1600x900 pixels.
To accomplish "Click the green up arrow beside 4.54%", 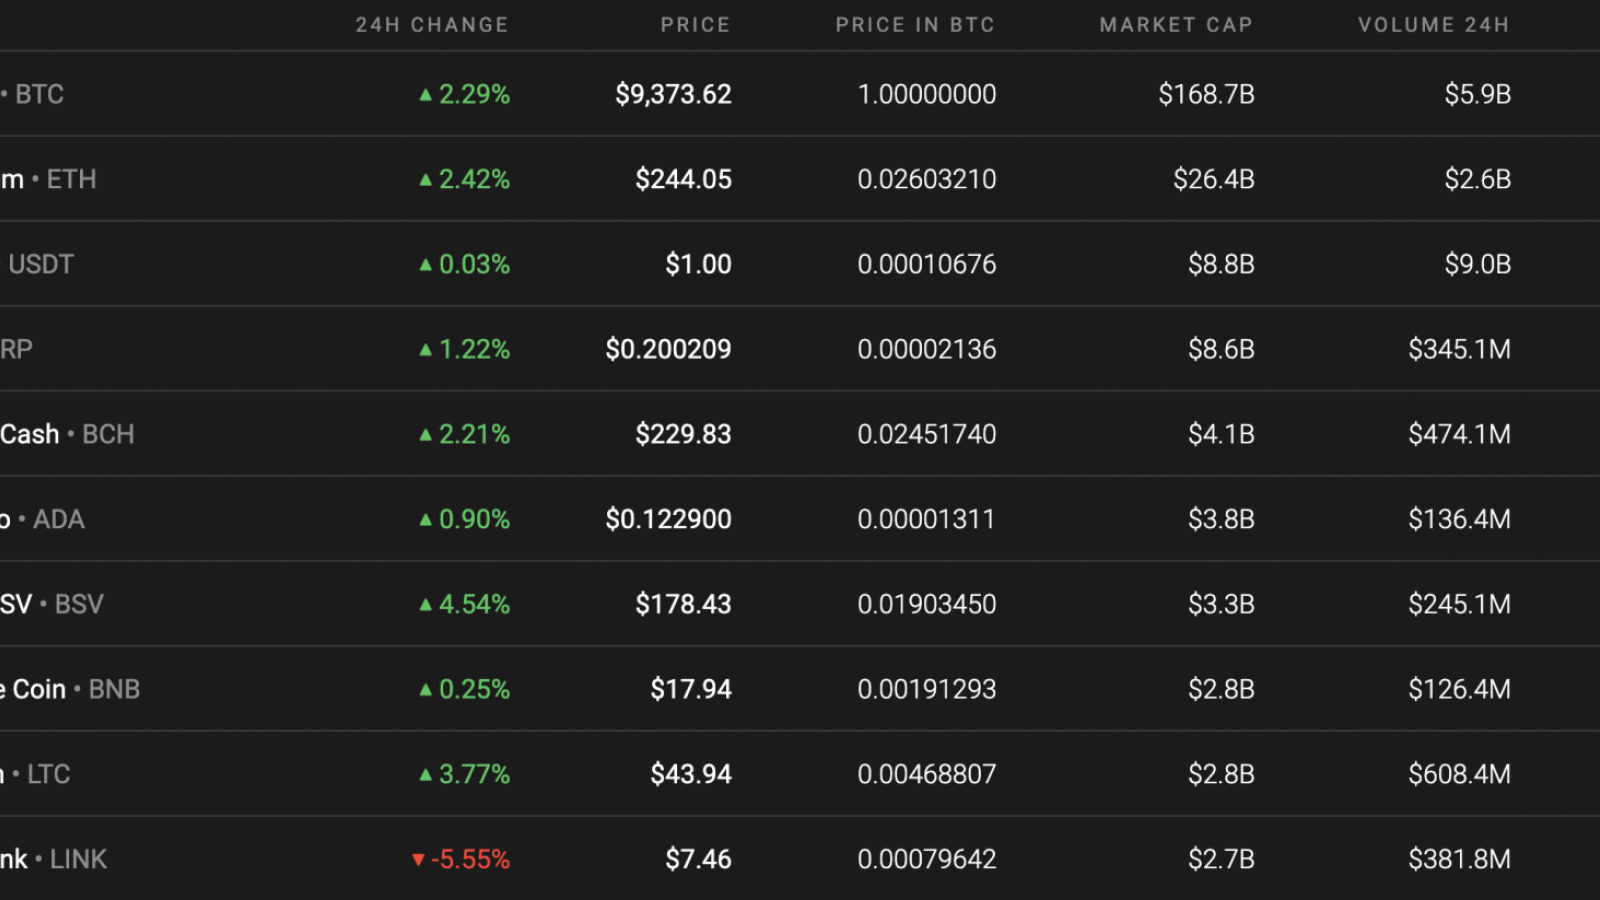I will tap(426, 605).
